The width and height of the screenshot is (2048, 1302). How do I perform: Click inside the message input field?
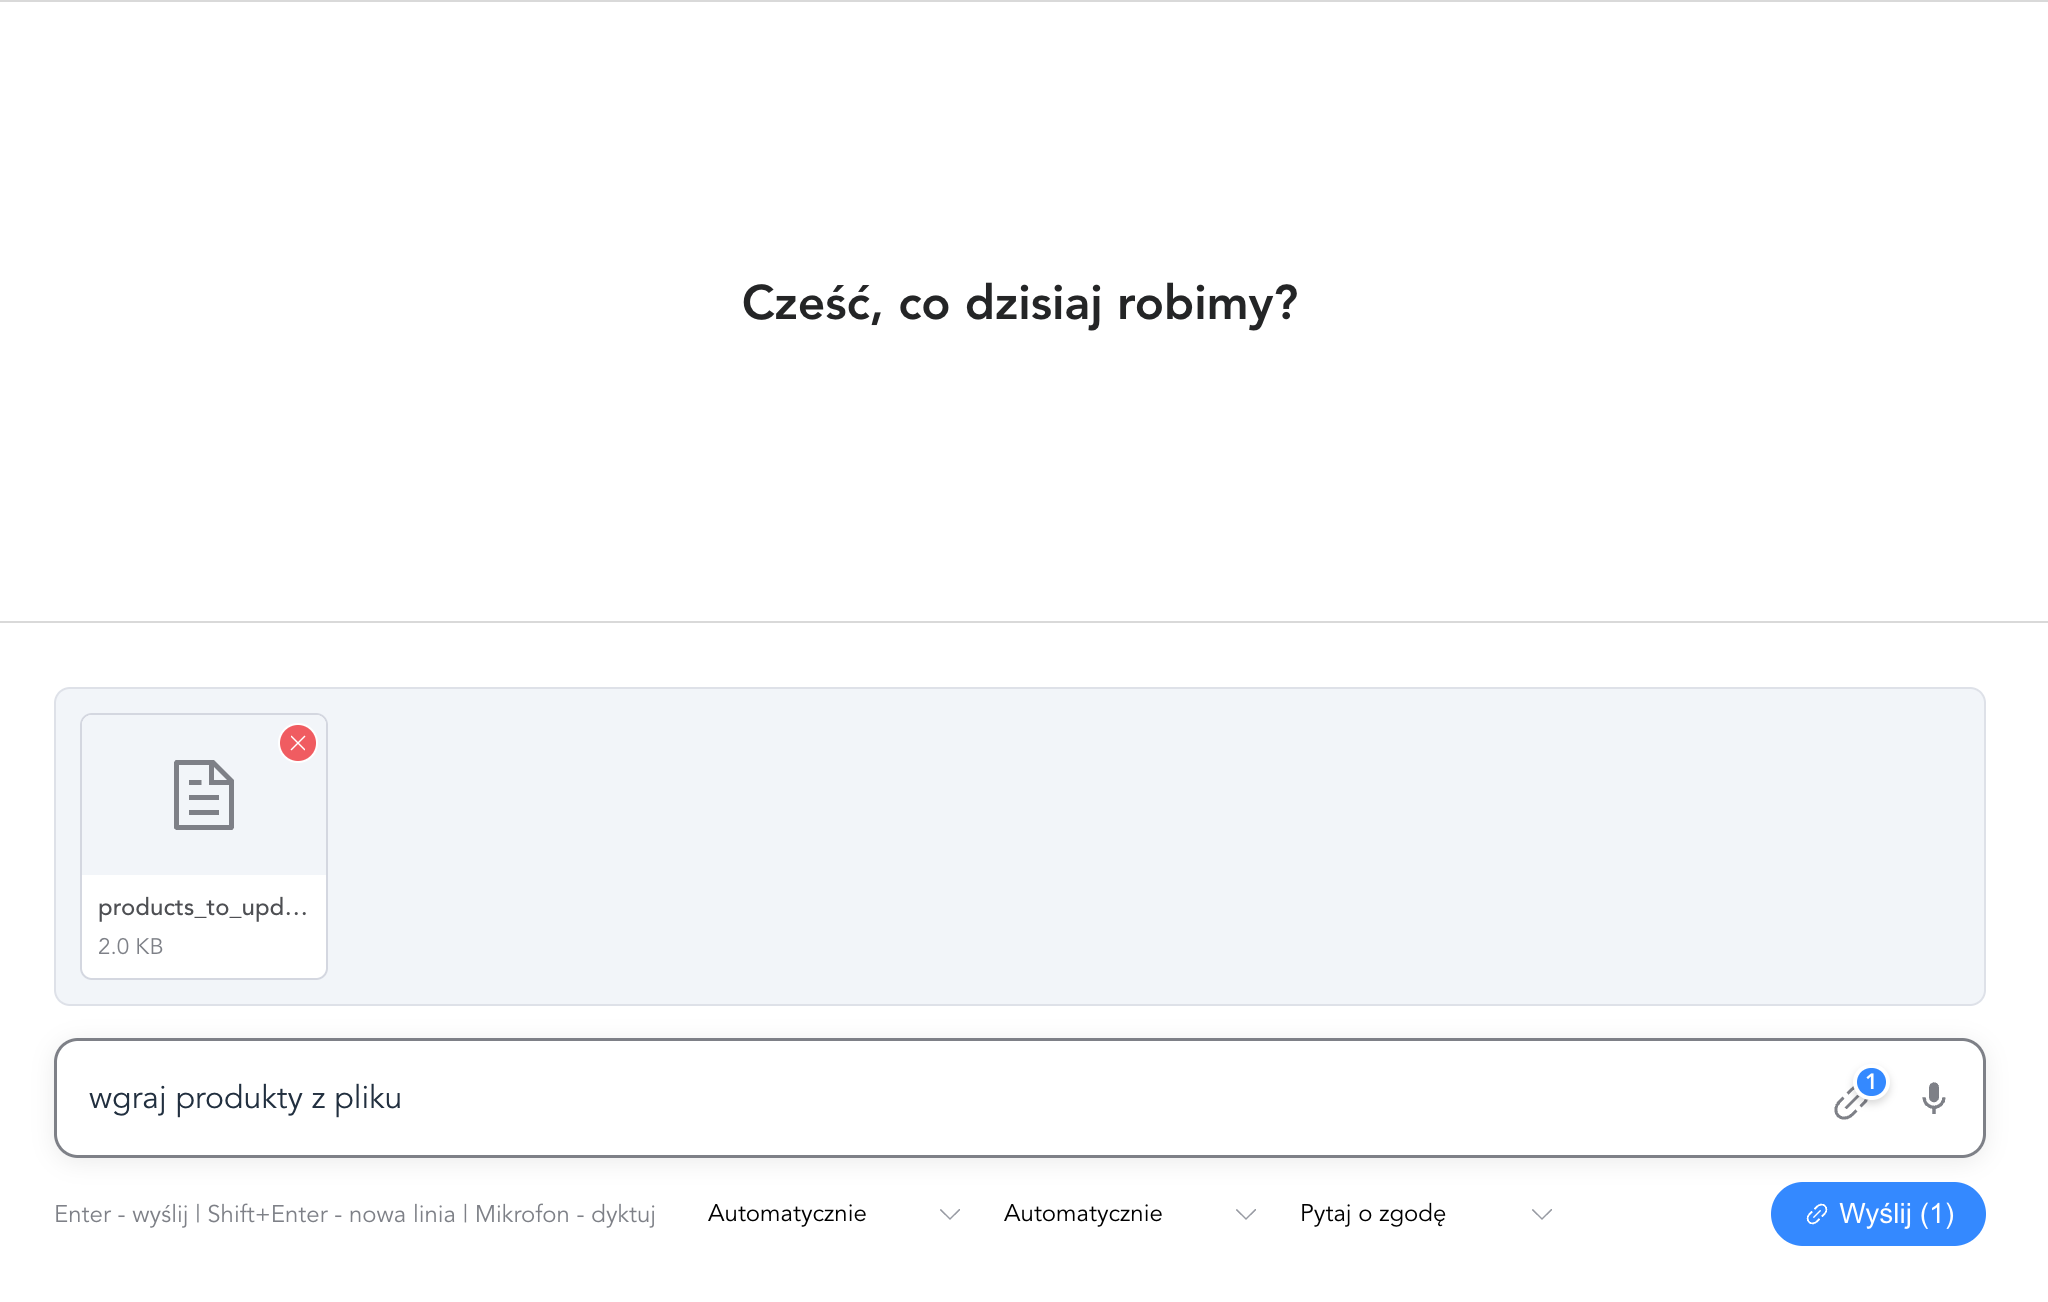point(900,1097)
